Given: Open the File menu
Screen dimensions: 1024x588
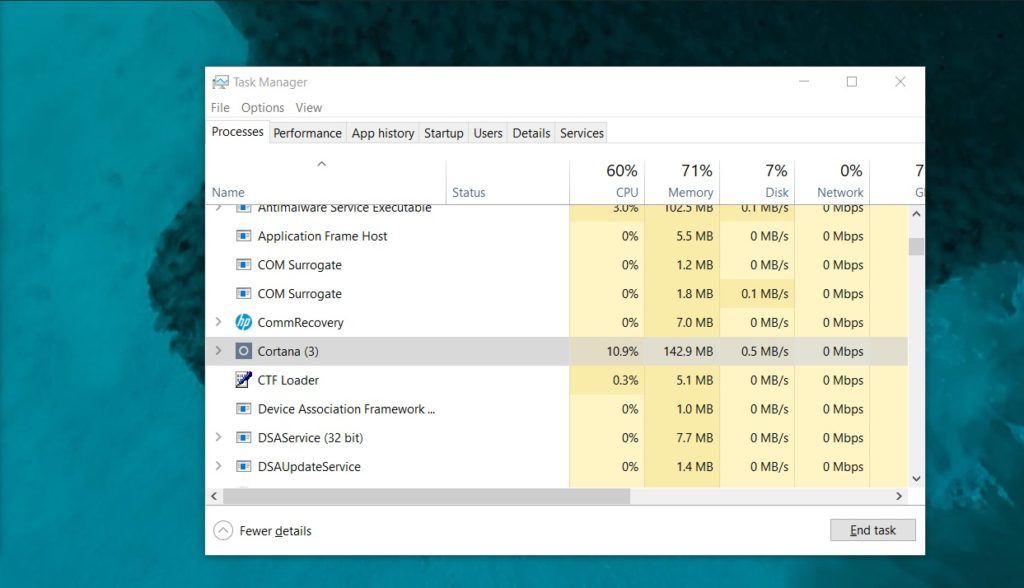Looking at the screenshot, I should click(x=219, y=107).
